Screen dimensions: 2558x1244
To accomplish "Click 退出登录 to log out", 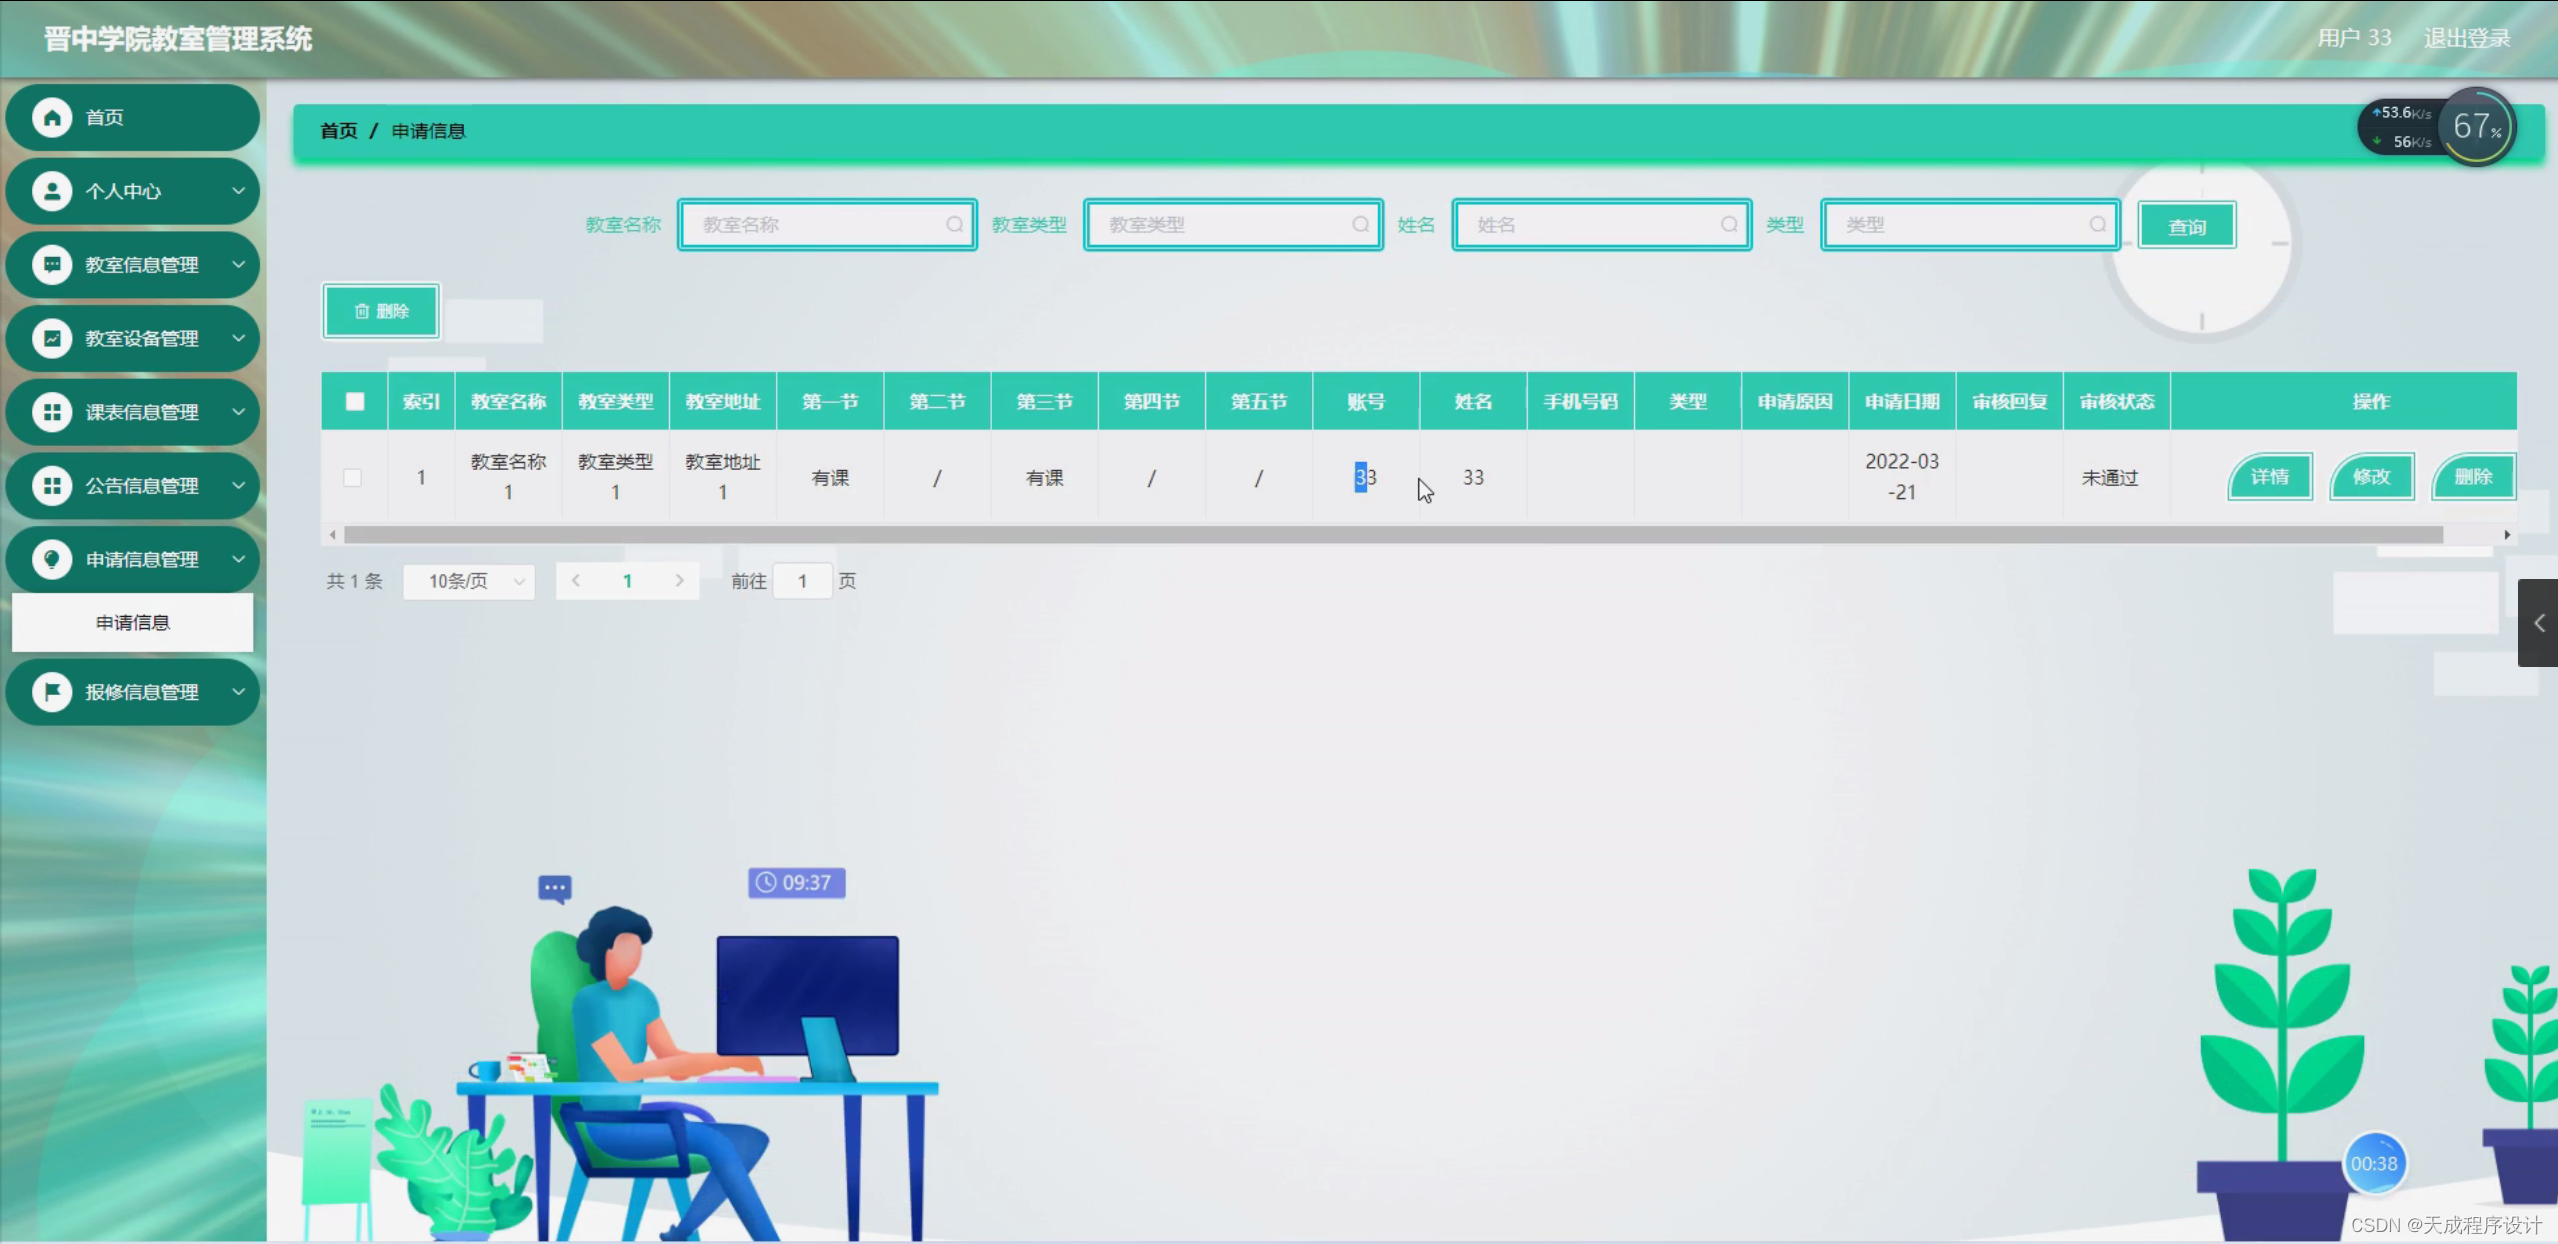I will coord(2466,38).
